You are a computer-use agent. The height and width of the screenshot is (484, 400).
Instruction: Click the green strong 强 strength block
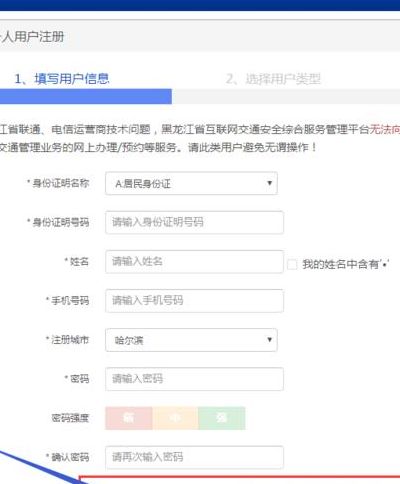222,418
